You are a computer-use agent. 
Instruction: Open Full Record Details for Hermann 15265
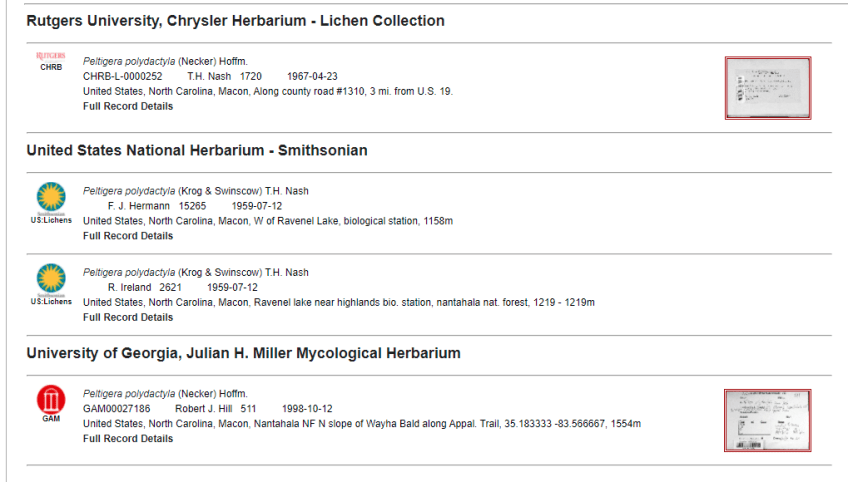pos(128,236)
